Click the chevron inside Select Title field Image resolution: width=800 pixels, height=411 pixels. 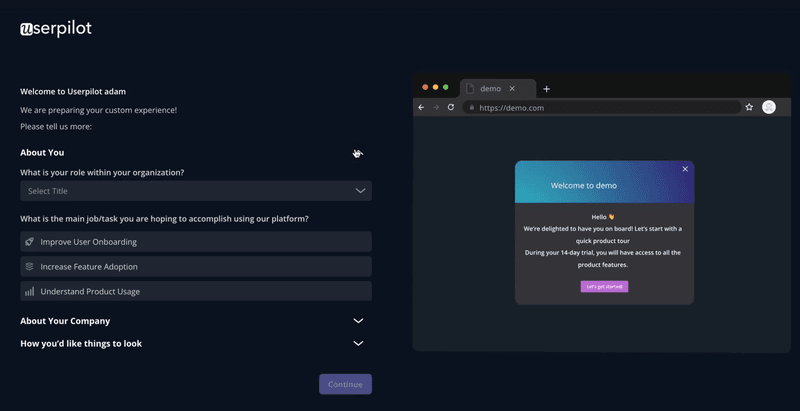point(360,191)
